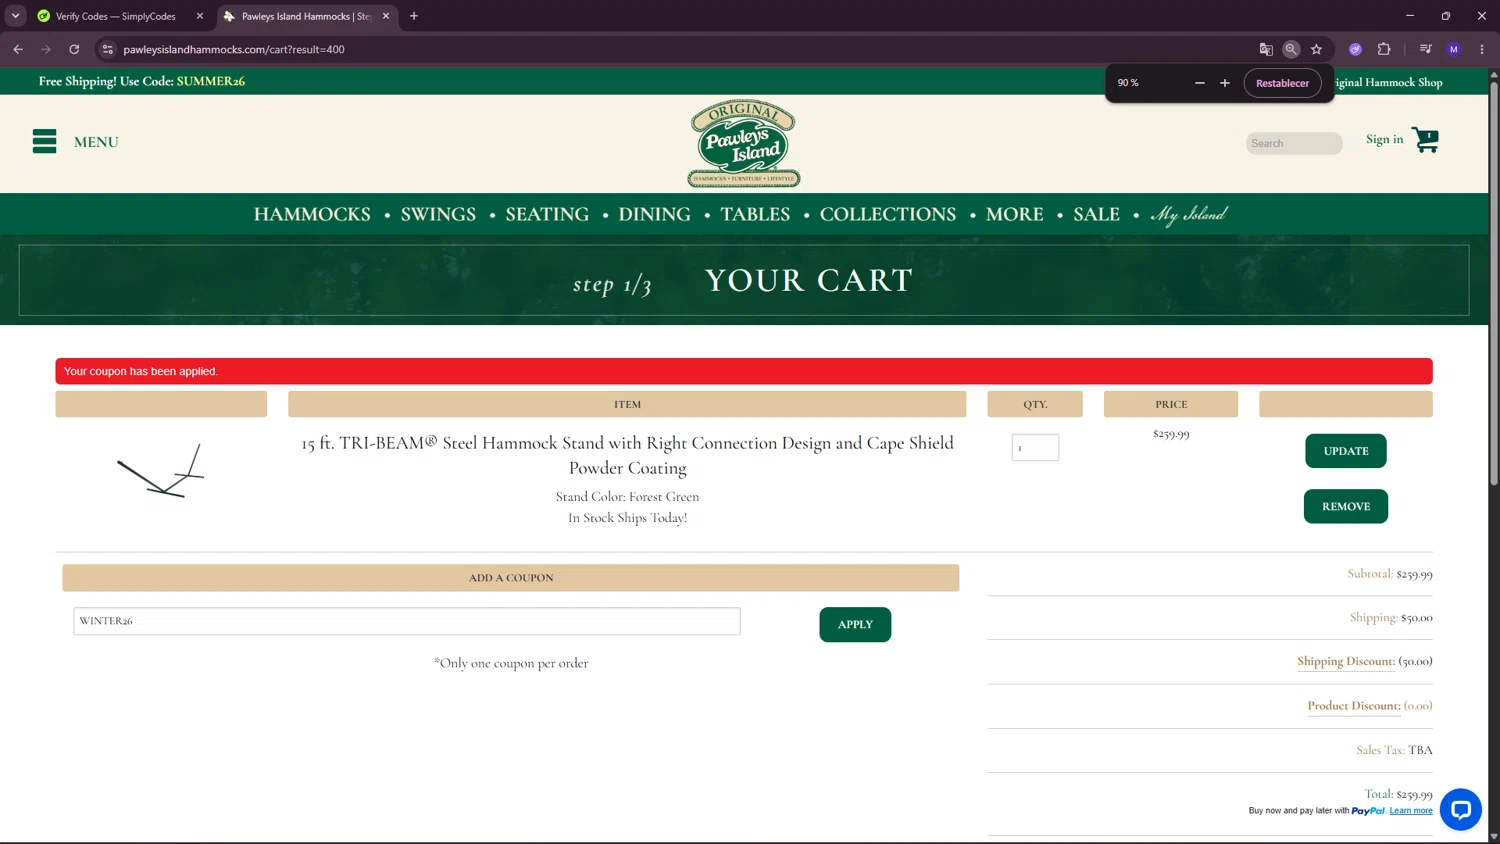Click the browser address bar URL
The width and height of the screenshot is (1500, 844).
pyautogui.click(x=234, y=49)
